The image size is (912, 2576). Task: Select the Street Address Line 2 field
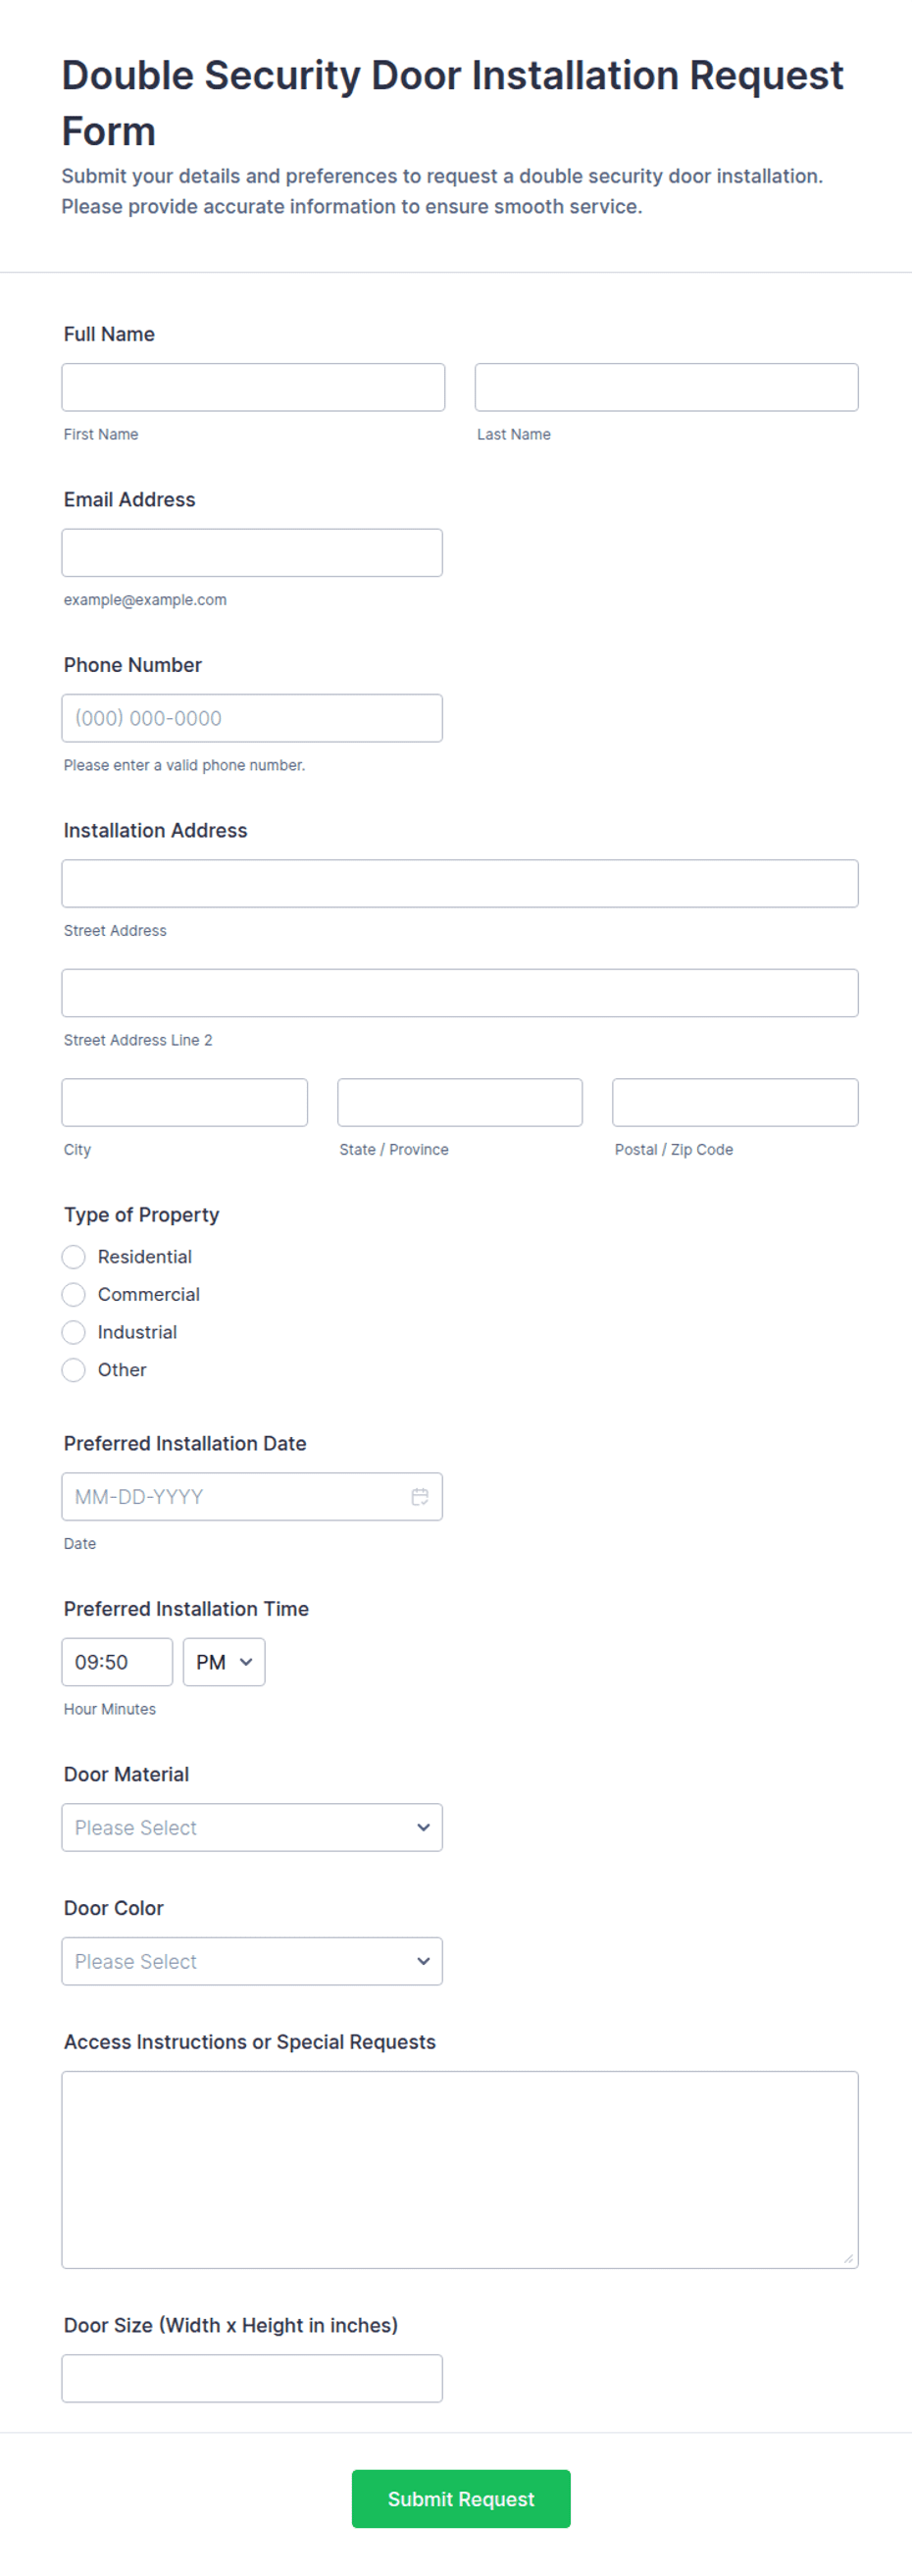coord(460,992)
